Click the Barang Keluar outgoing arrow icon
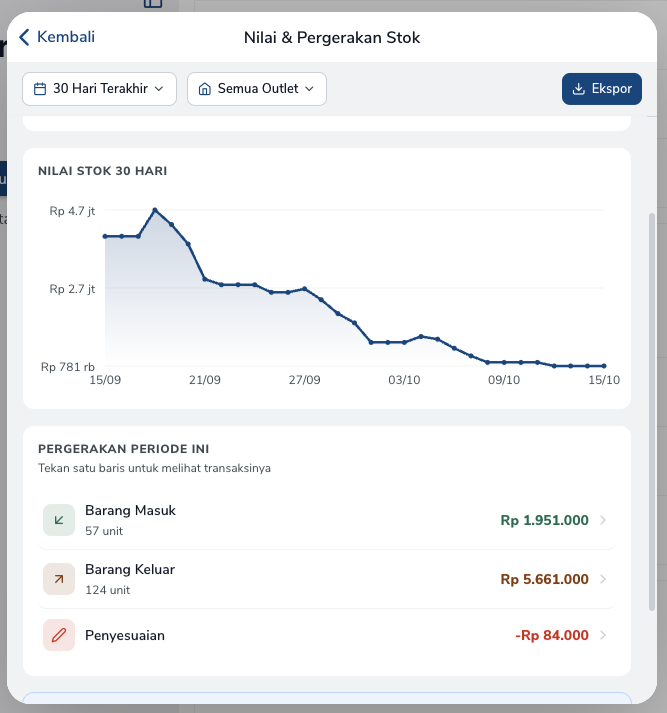 pos(59,579)
